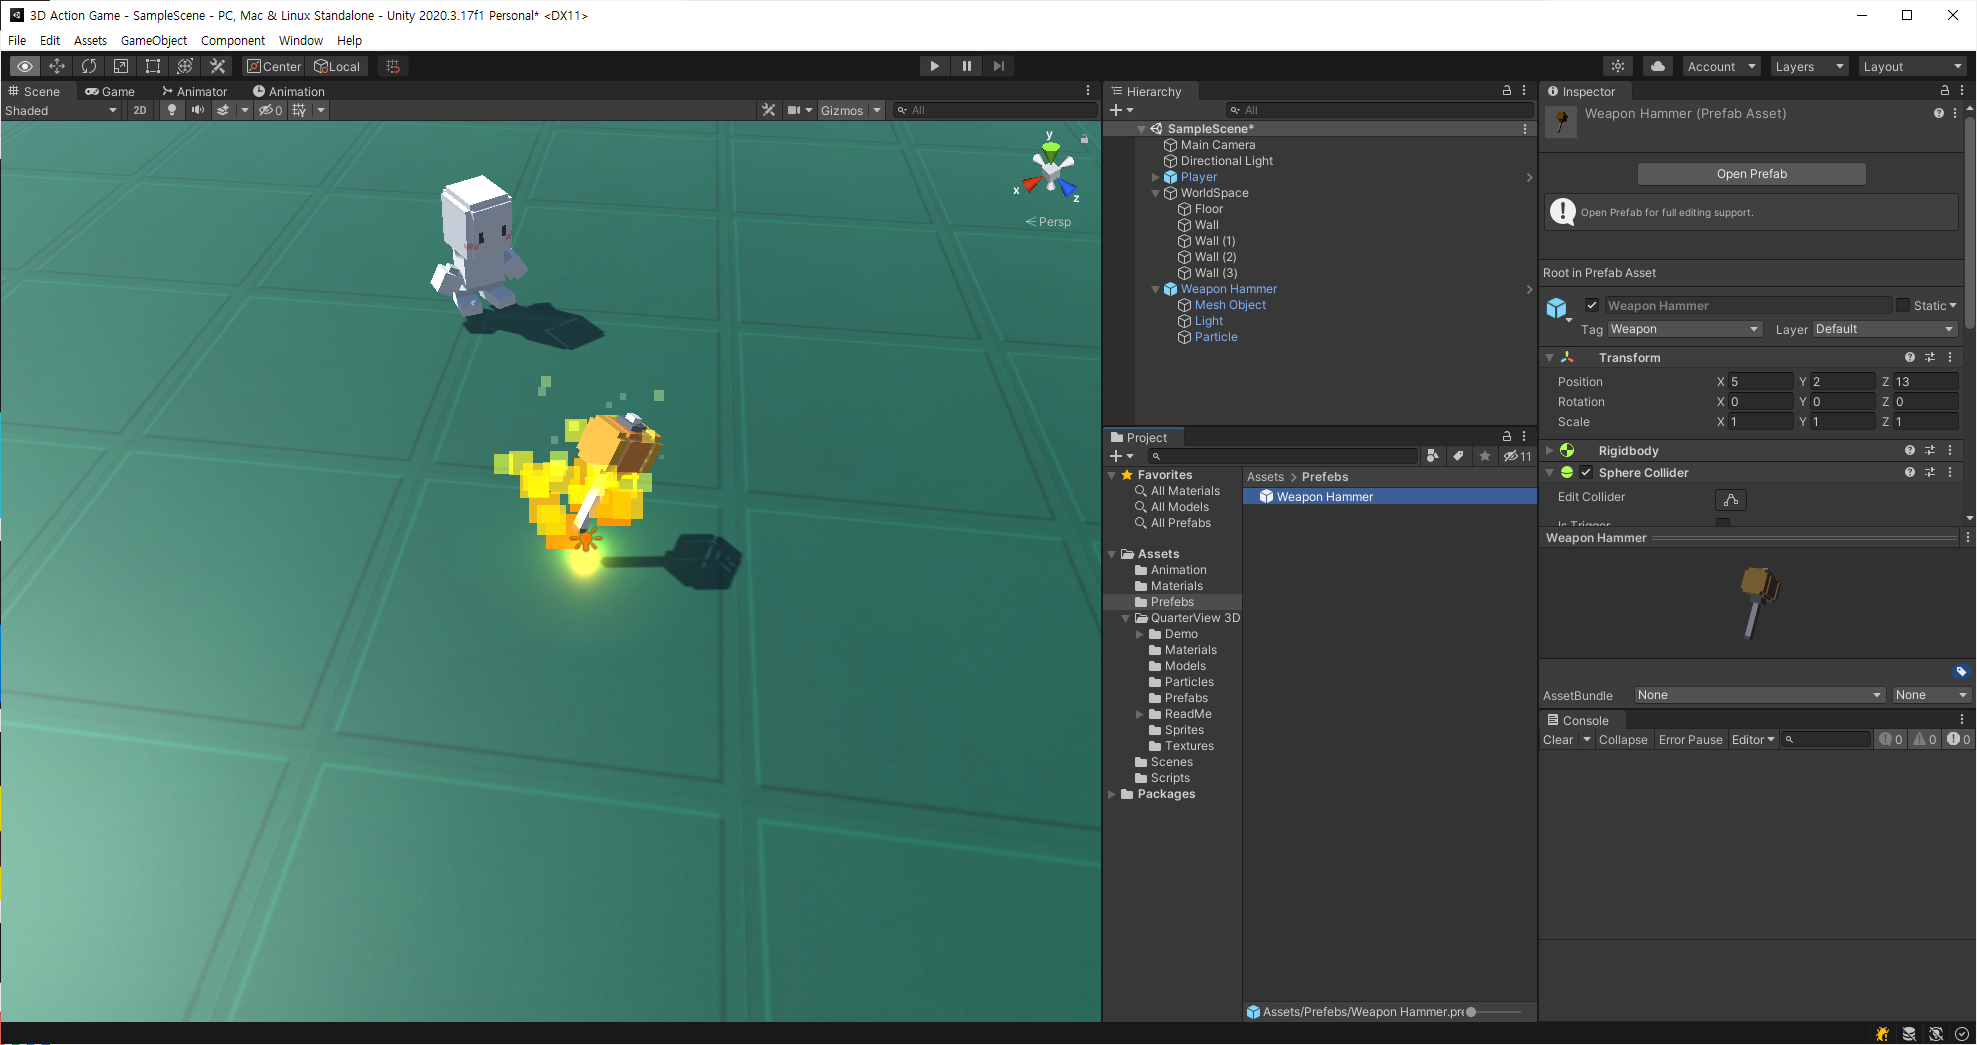This screenshot has width=1977, height=1045.
Task: Enable Weapon Hammer active checkbox
Action: (x=1592, y=306)
